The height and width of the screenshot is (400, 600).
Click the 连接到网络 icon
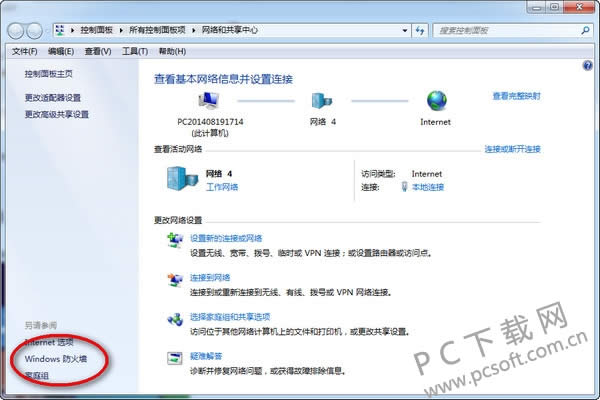point(175,279)
